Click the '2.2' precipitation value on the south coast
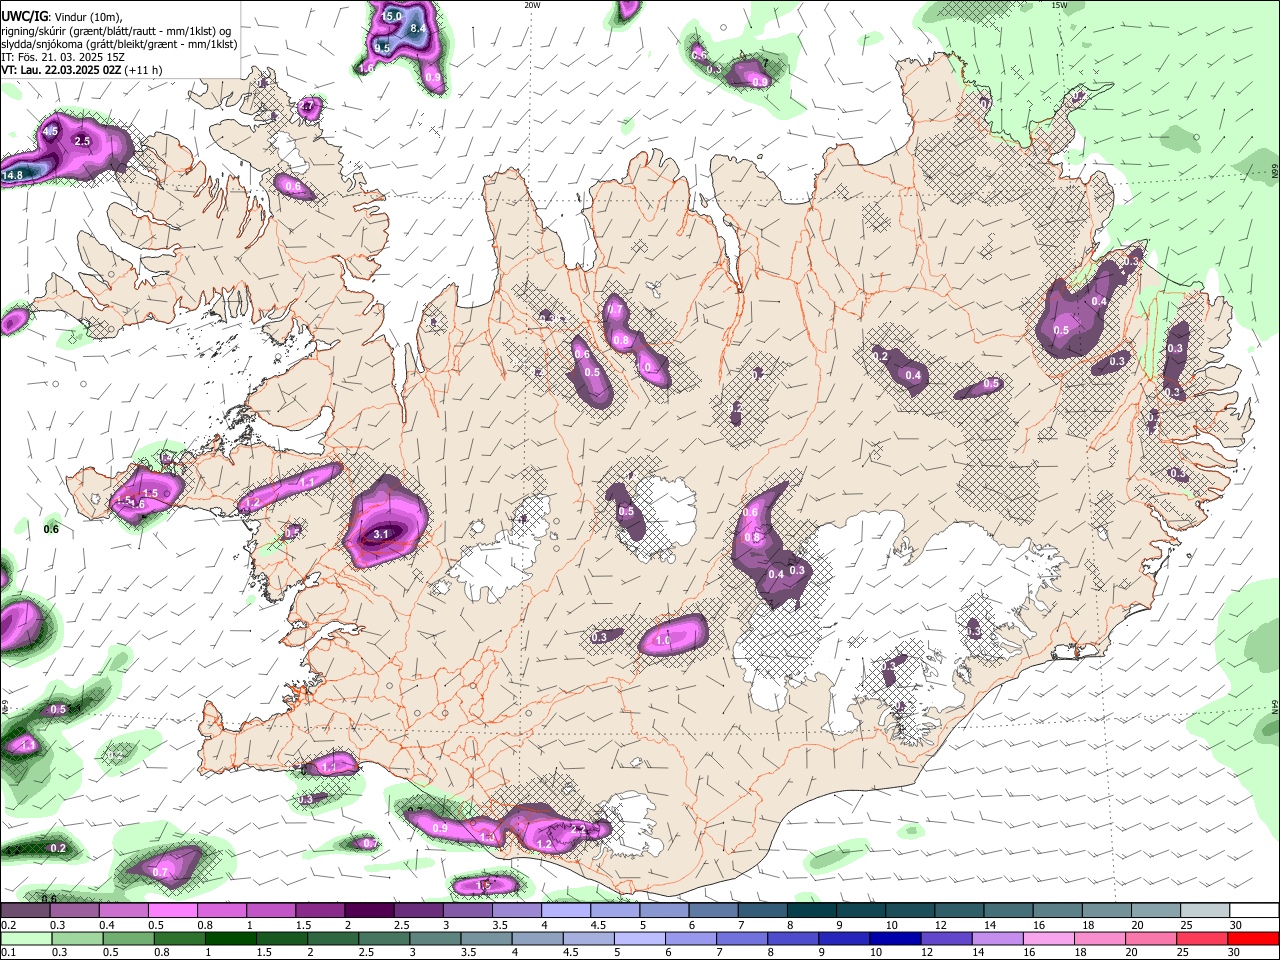 pos(579,829)
